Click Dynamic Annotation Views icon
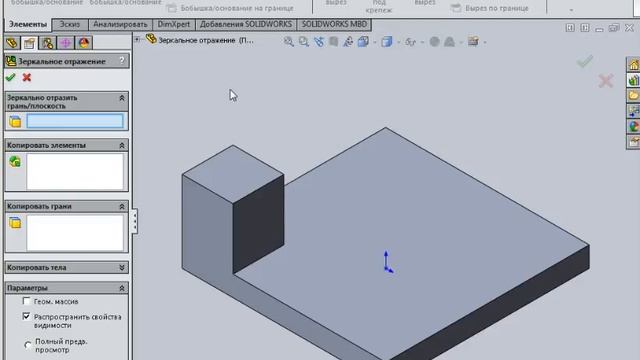The height and width of the screenshot is (360, 640). pyautogui.click(x=348, y=42)
